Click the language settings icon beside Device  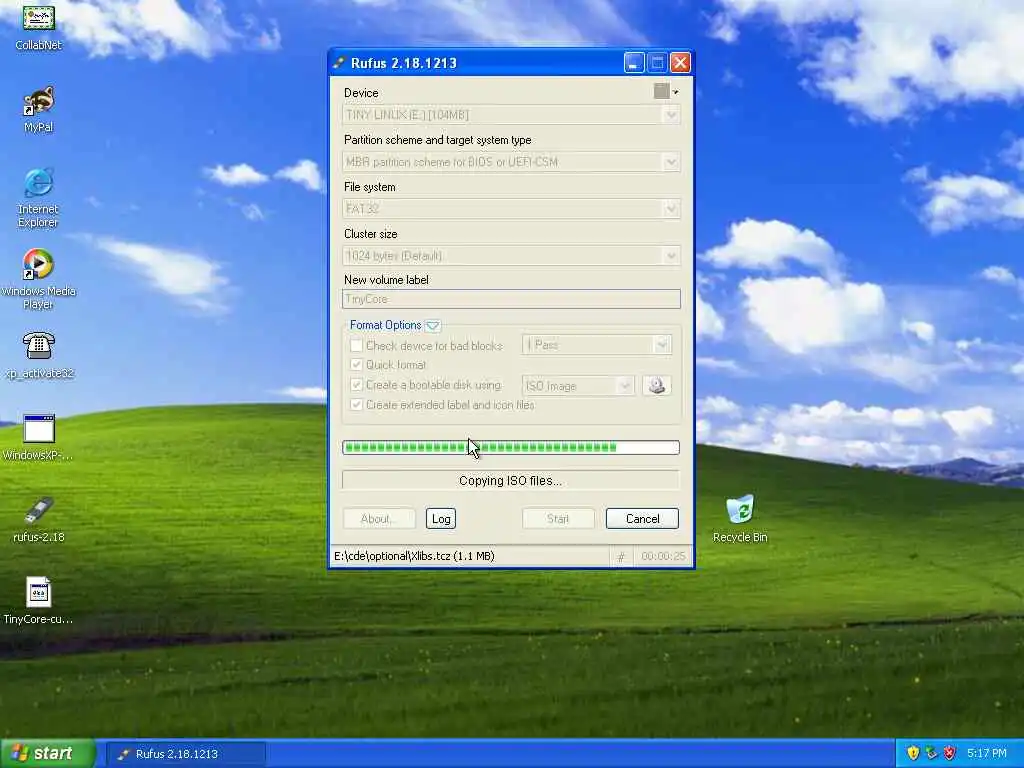665,91
